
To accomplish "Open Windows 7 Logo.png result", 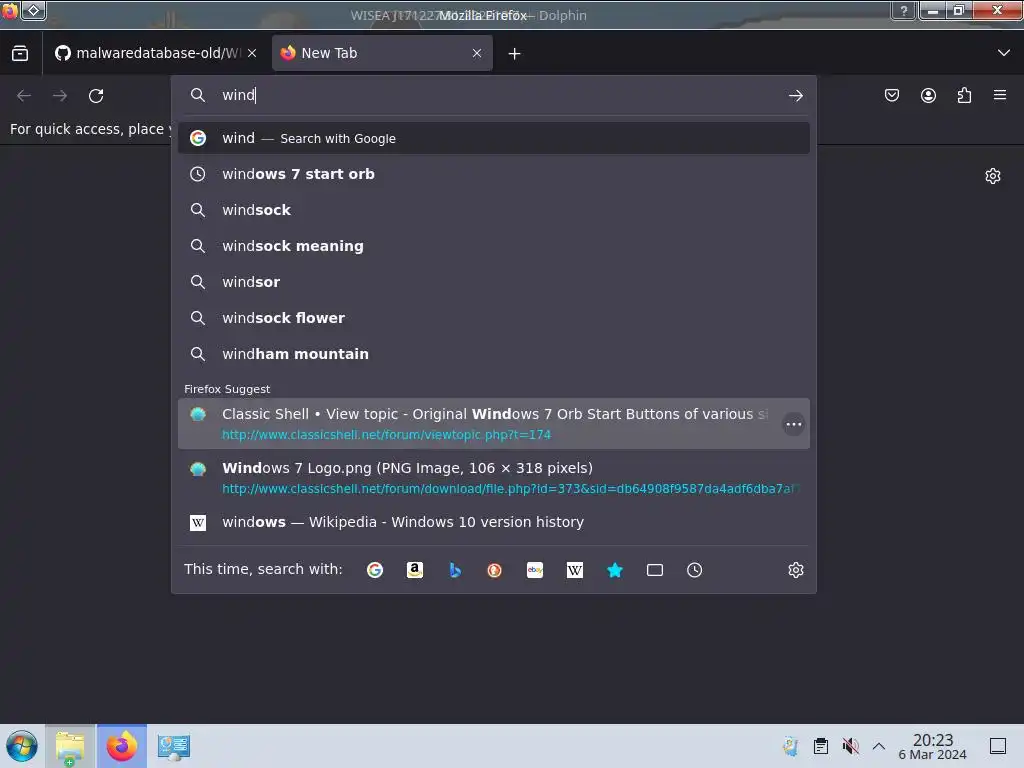I will coord(494,478).
